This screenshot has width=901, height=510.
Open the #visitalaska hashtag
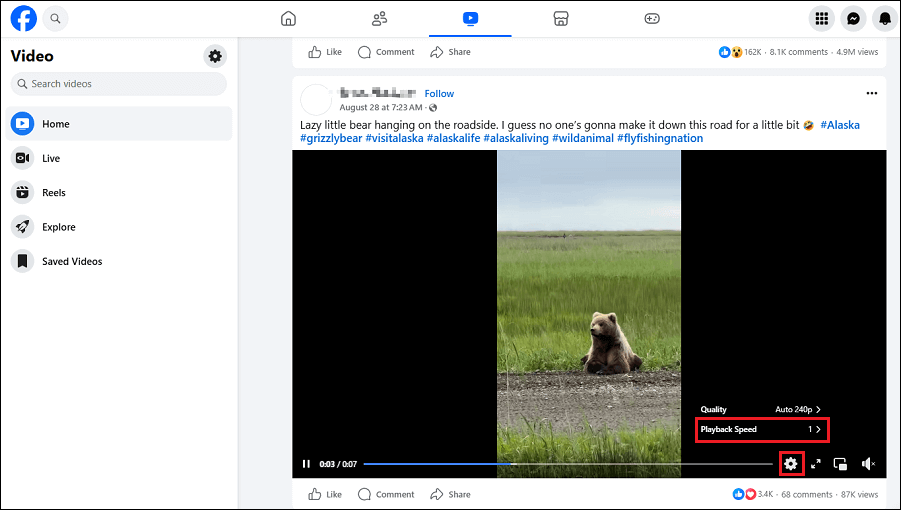(x=394, y=138)
